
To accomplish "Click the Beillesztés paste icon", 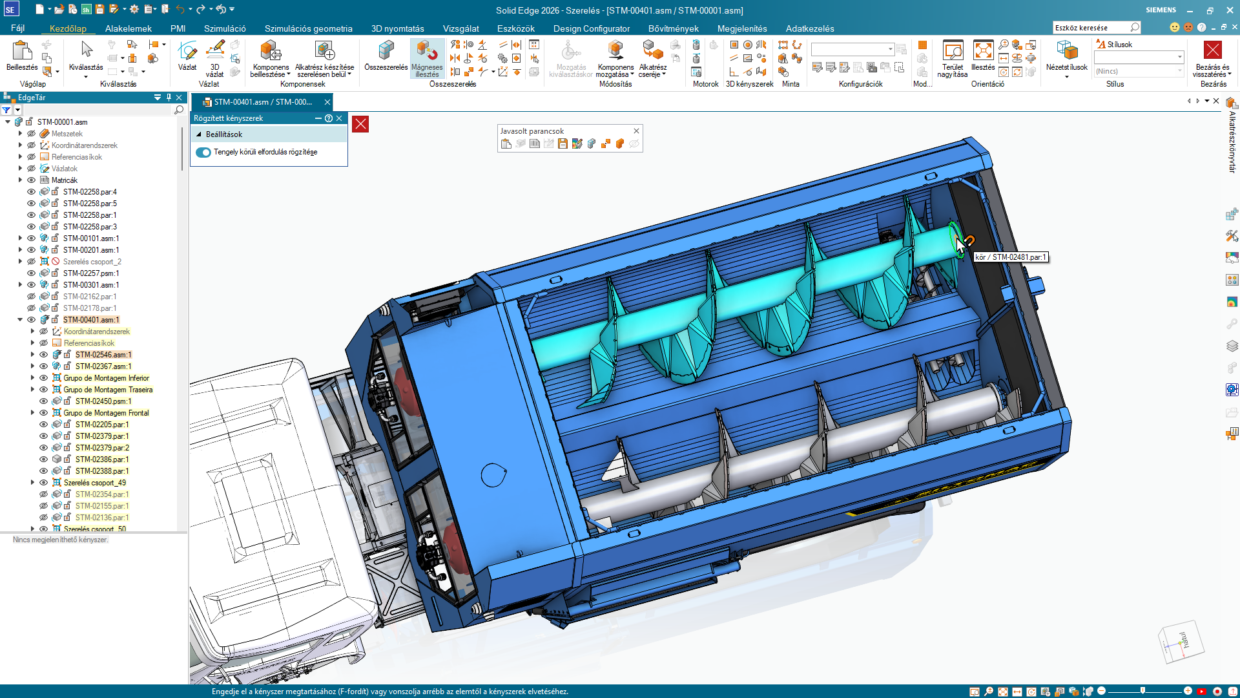I will (x=21, y=55).
